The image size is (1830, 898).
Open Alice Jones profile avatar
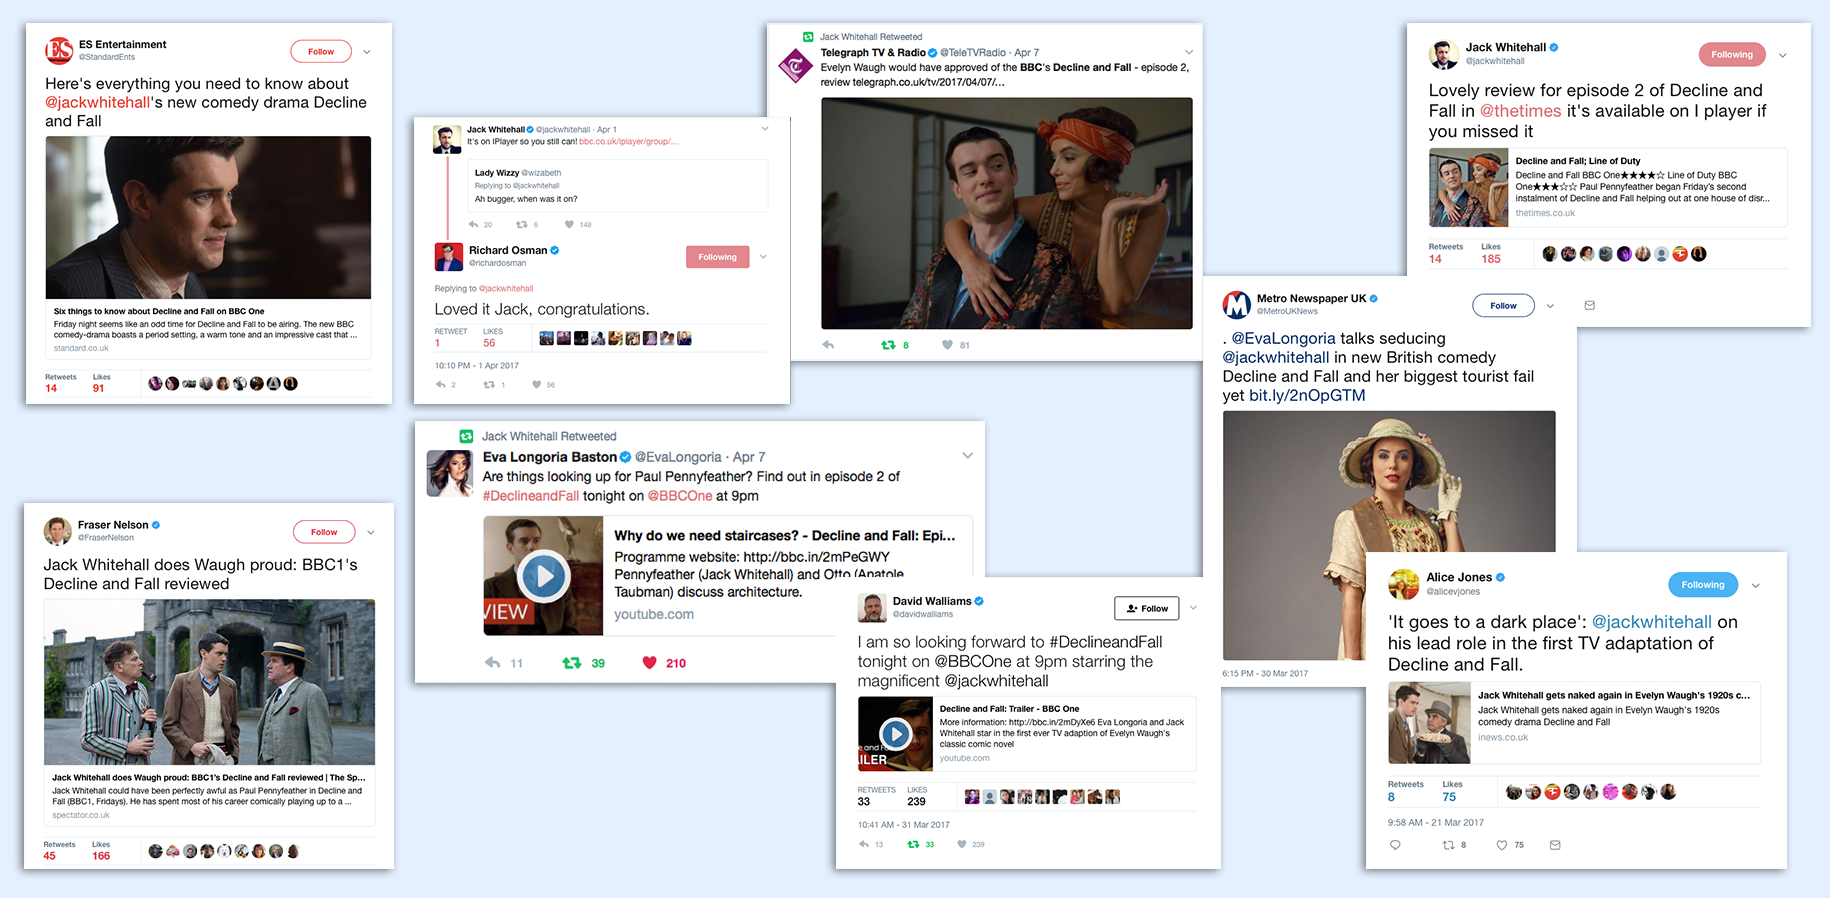1403,584
